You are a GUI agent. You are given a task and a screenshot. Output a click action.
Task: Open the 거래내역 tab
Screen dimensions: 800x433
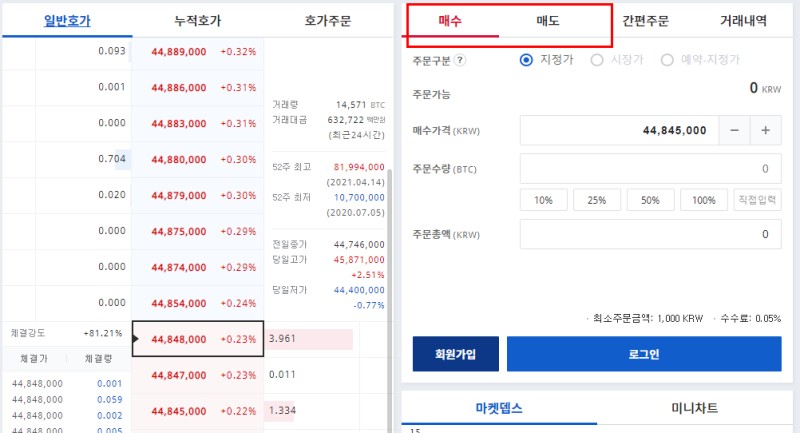click(x=743, y=21)
